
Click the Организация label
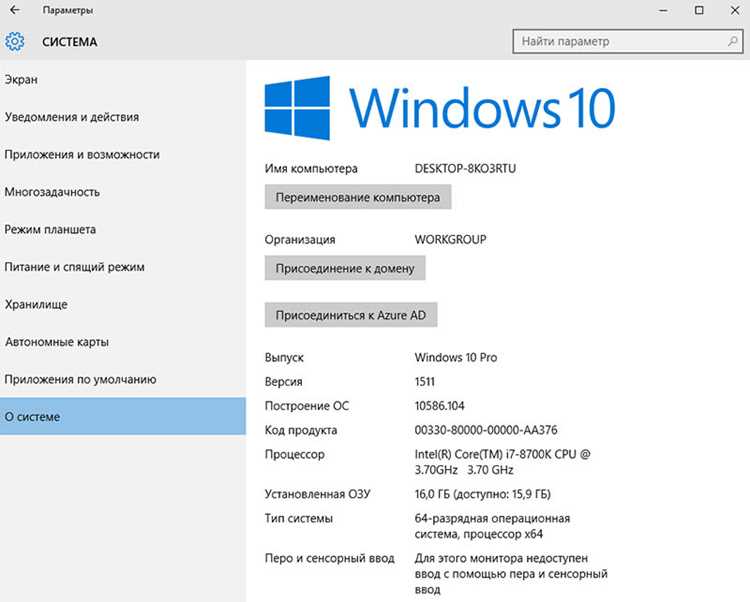click(x=300, y=239)
